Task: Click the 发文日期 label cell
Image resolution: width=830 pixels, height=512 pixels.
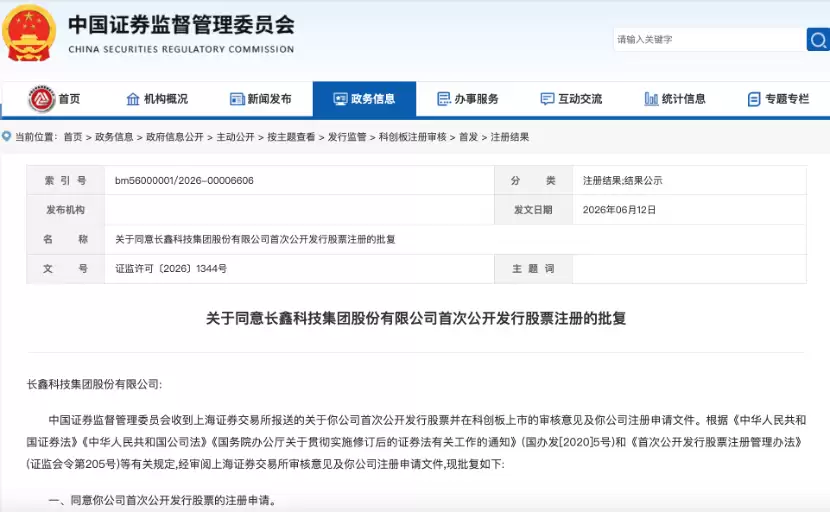Action: click(533, 210)
